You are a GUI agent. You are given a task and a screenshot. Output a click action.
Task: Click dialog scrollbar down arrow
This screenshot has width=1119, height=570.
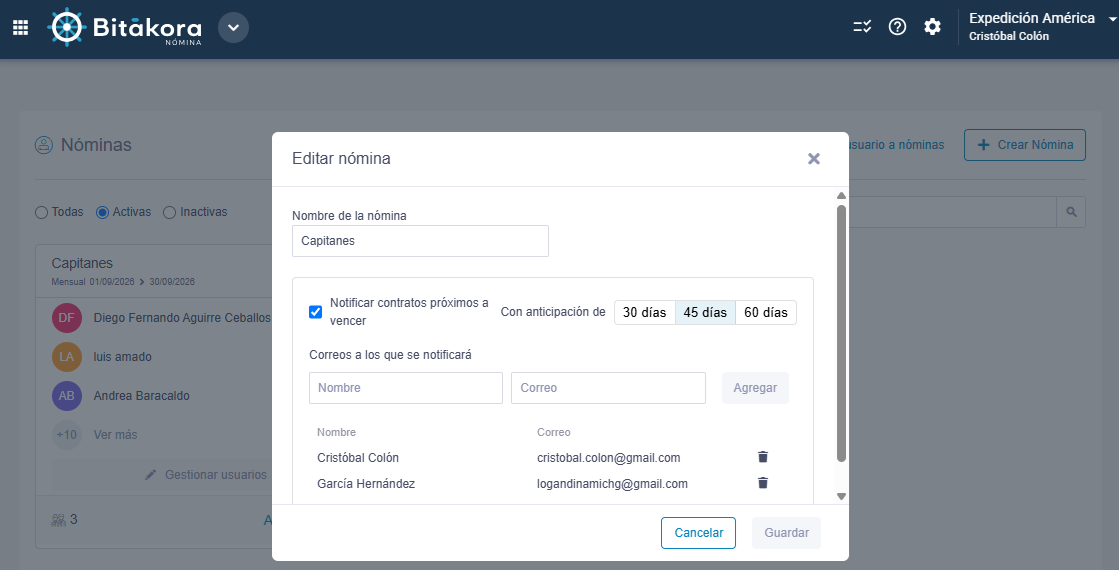[841, 496]
